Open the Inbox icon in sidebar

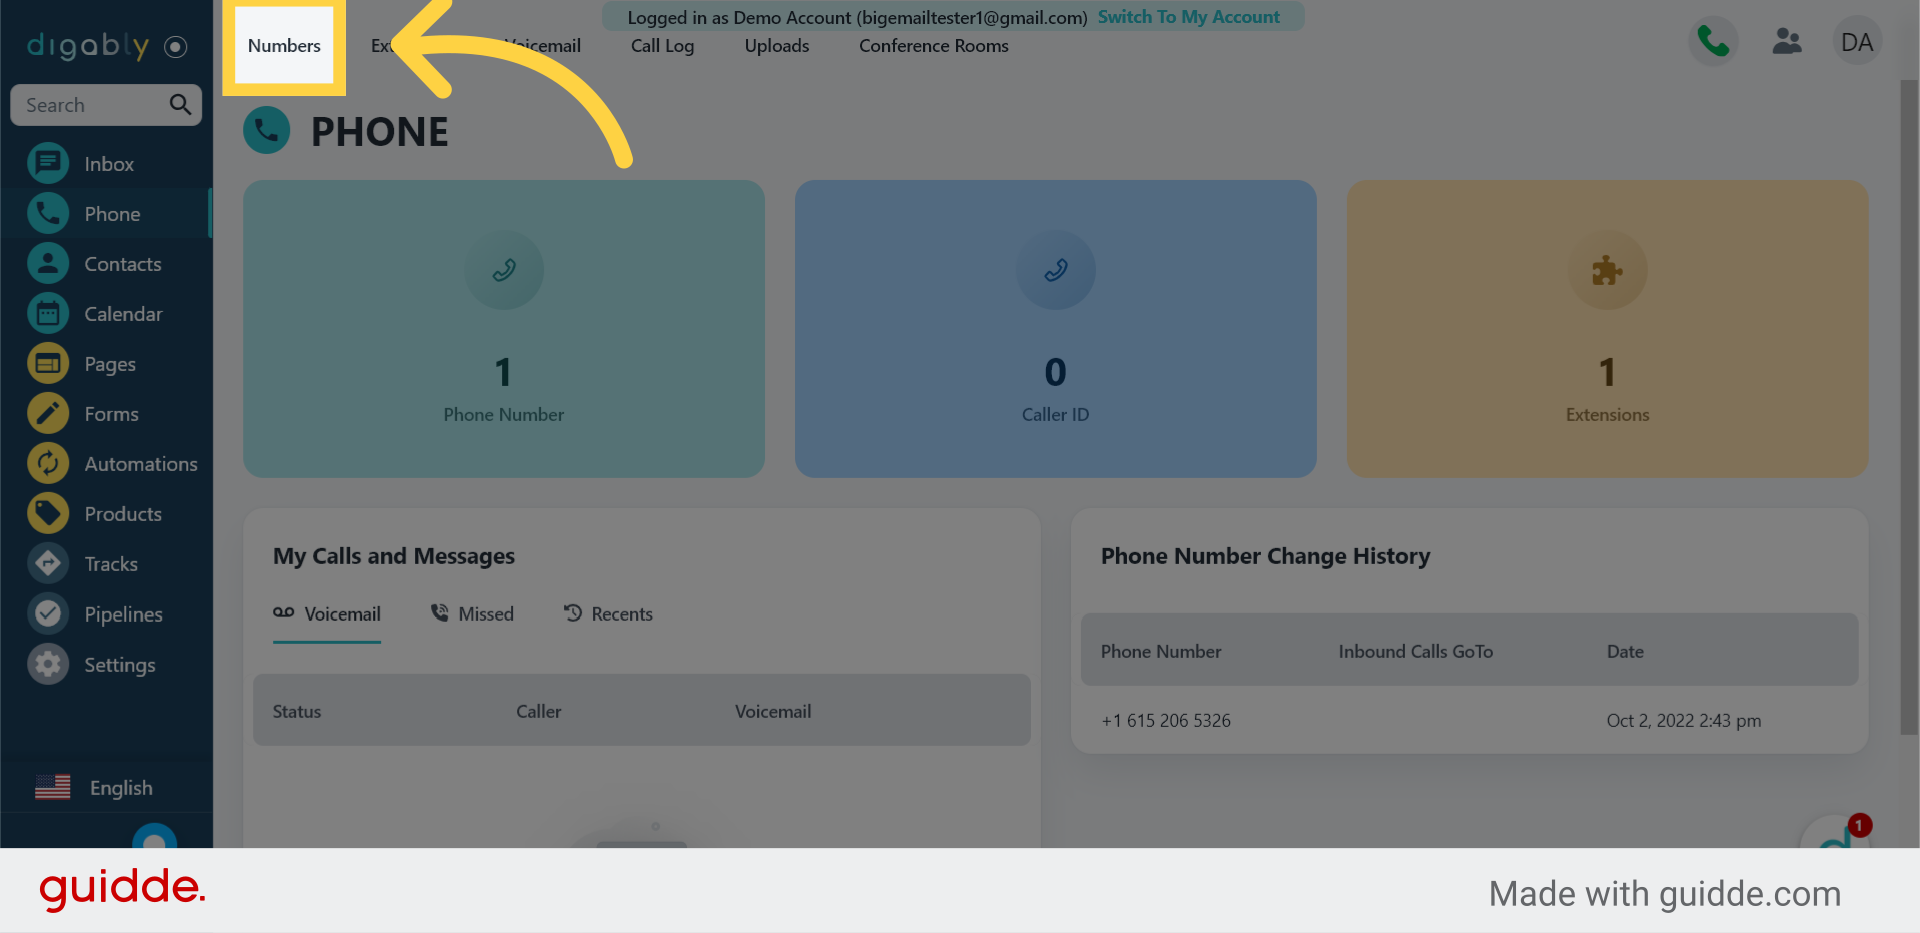click(48, 164)
